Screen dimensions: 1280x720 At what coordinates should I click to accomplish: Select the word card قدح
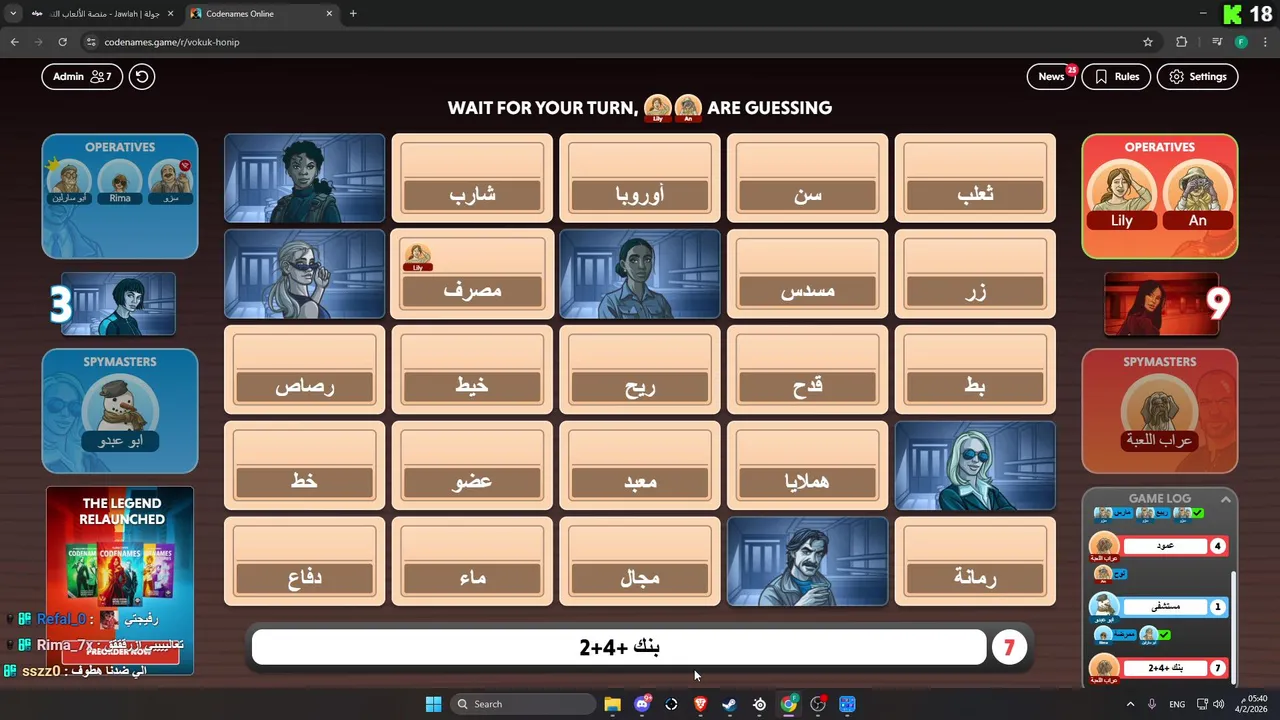807,370
